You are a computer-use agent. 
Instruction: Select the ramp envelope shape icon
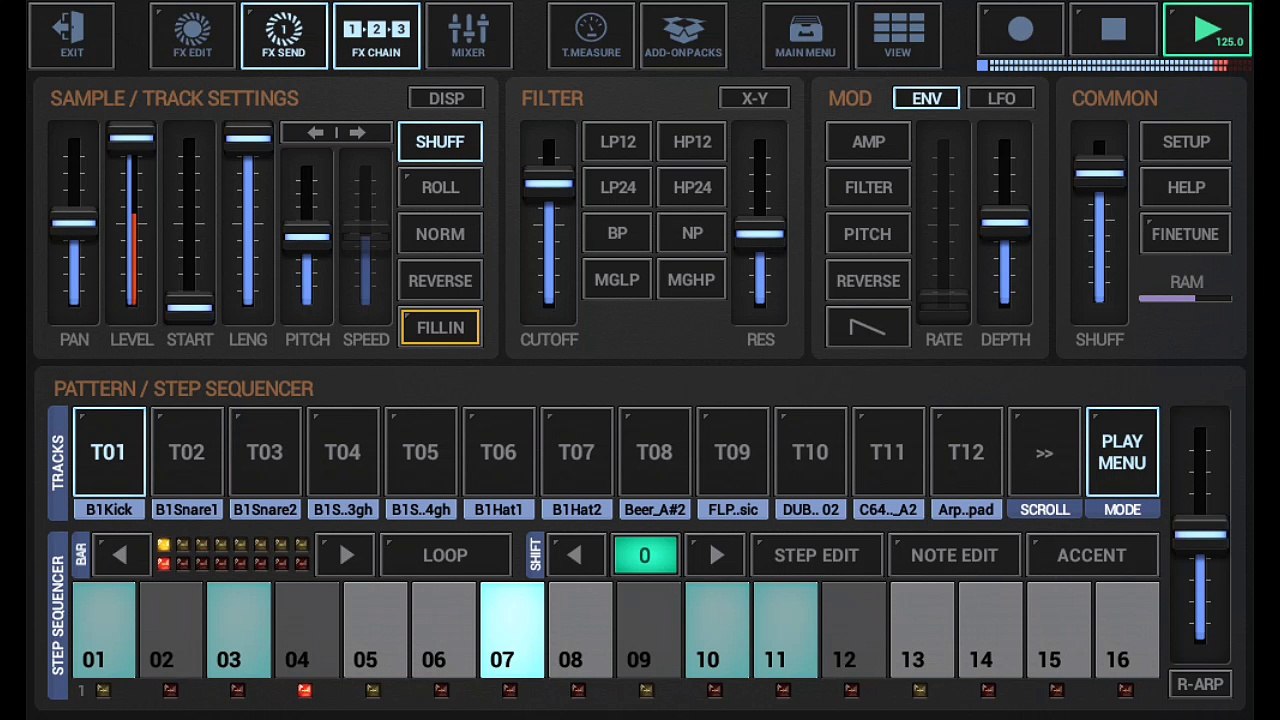(x=868, y=327)
